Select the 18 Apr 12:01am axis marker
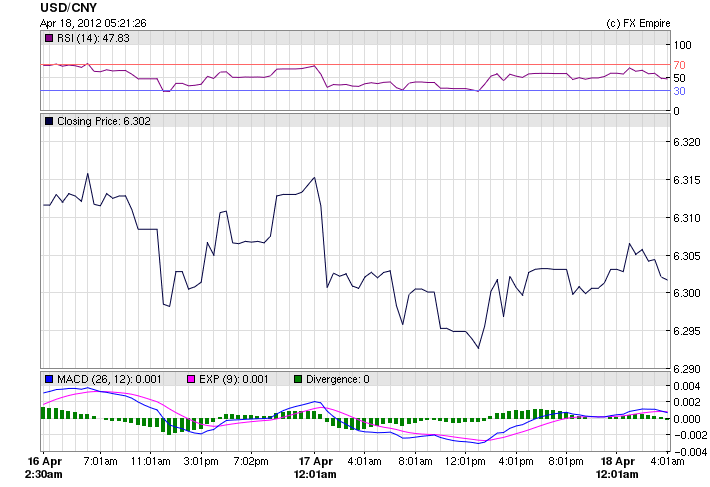 [617, 468]
